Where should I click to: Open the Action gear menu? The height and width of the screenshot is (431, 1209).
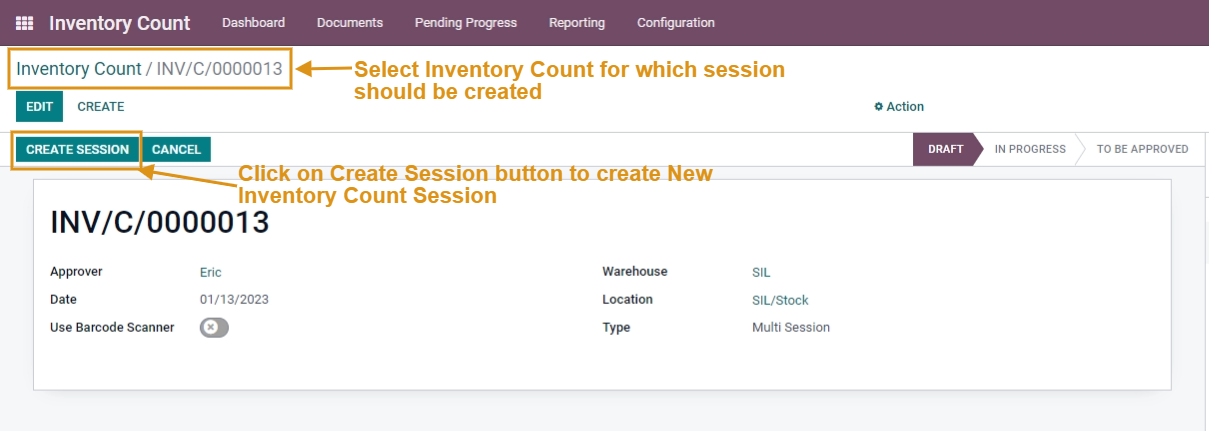pyautogui.click(x=899, y=107)
